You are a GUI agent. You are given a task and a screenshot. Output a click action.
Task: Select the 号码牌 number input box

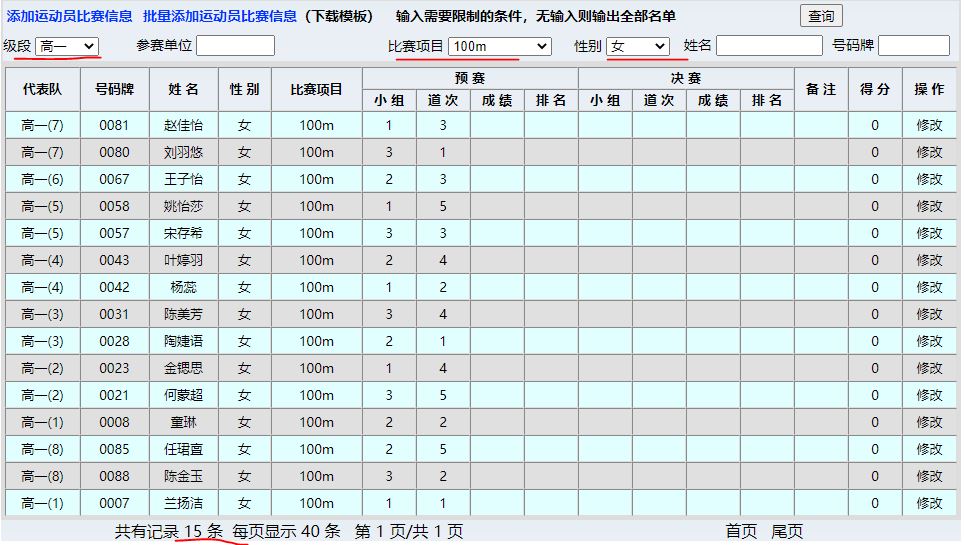913,46
